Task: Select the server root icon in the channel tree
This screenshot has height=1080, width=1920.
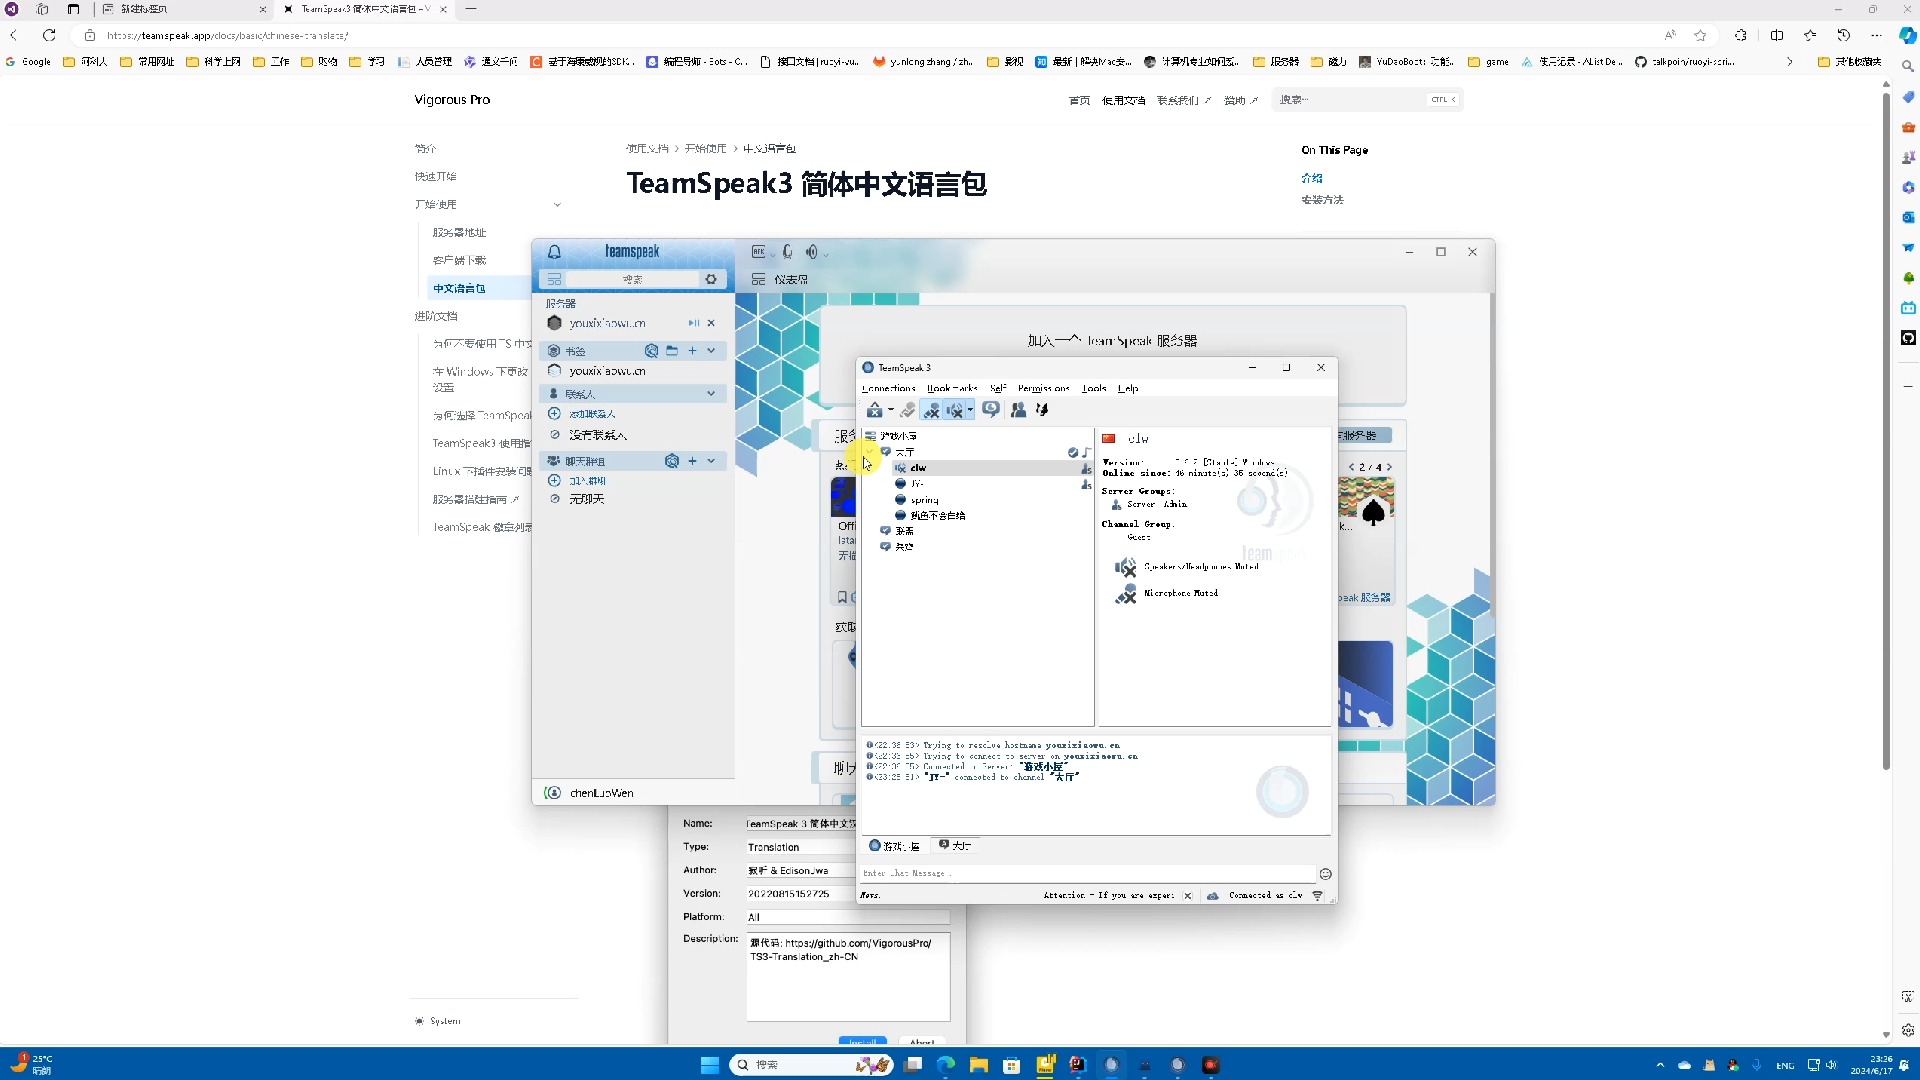Action: tap(871, 436)
